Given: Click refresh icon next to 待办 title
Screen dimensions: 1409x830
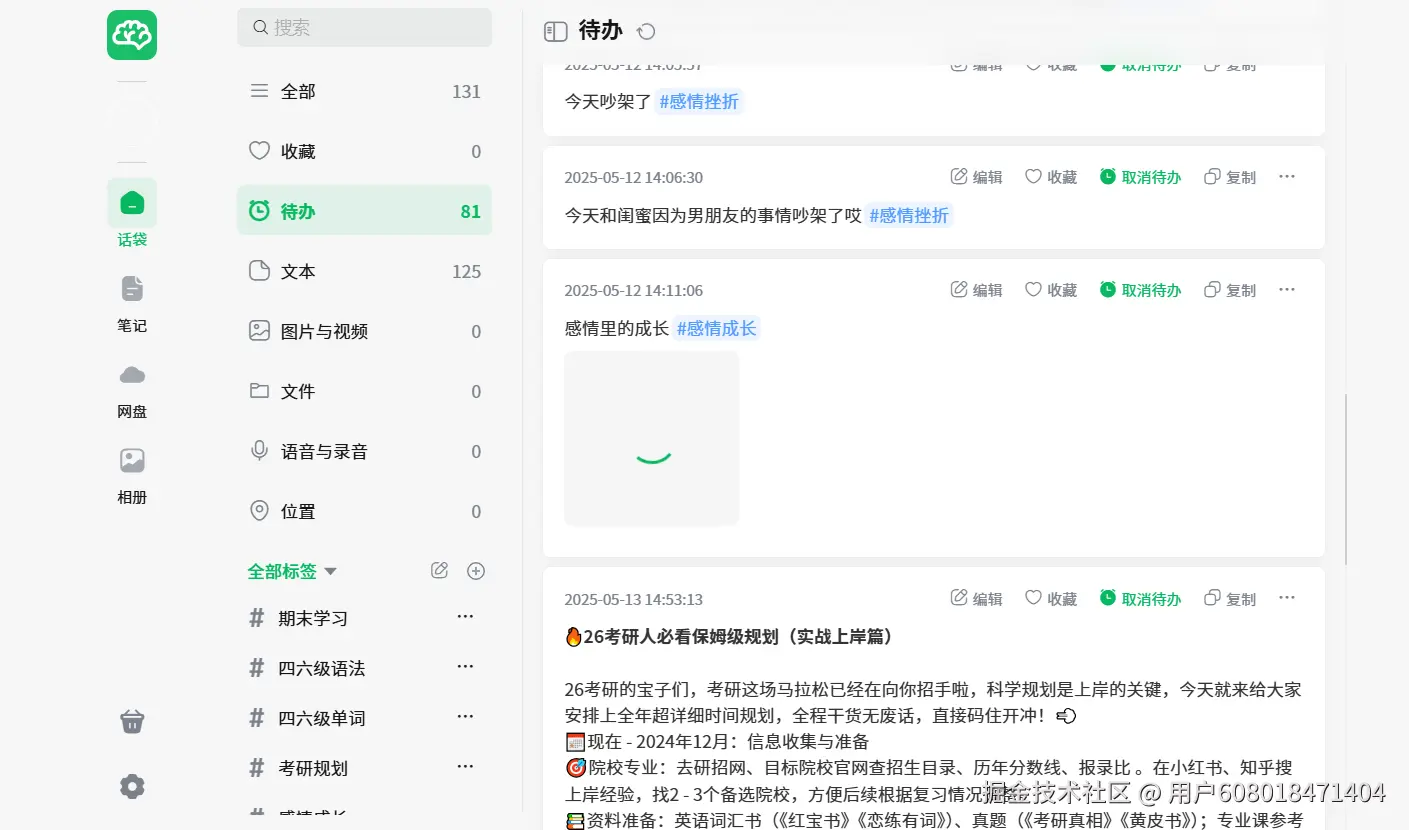Looking at the screenshot, I should (646, 32).
